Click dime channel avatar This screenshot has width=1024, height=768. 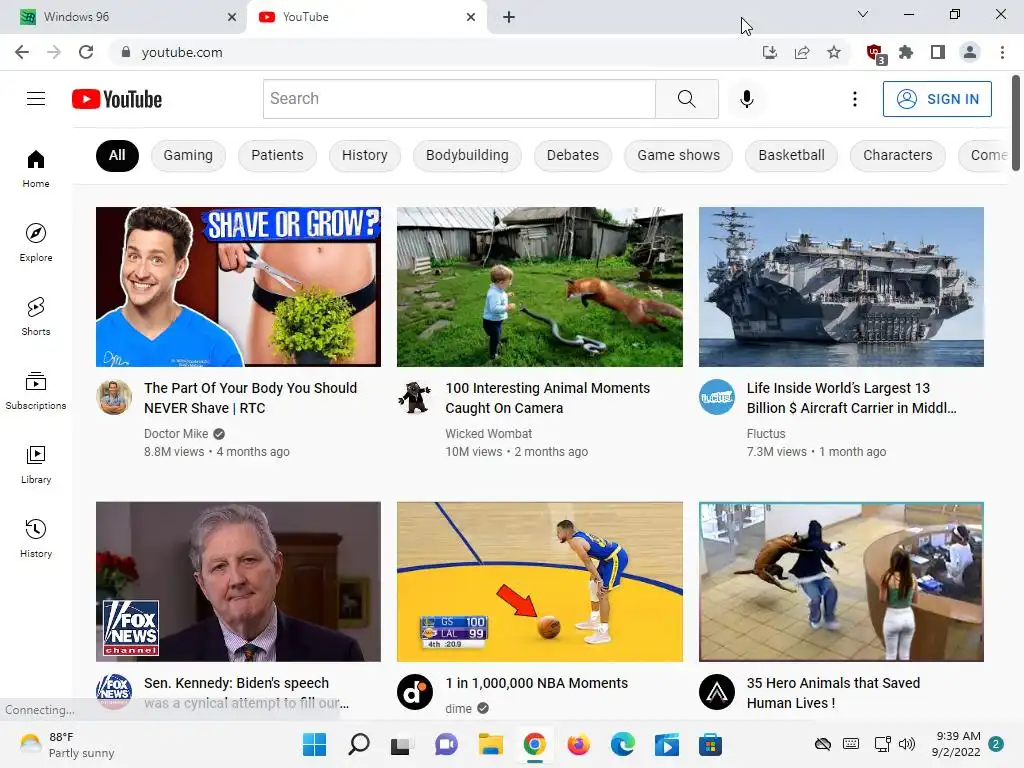pos(415,692)
